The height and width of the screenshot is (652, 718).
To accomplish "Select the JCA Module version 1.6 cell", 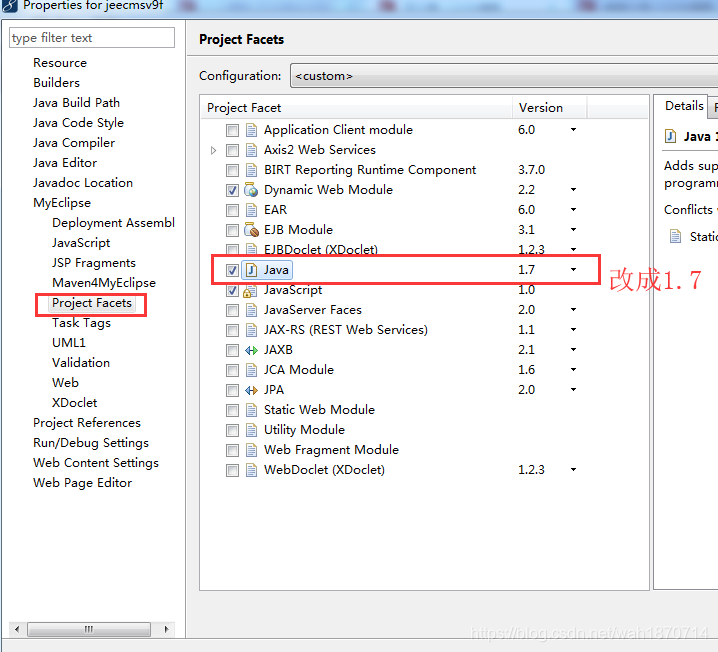I will (527, 370).
